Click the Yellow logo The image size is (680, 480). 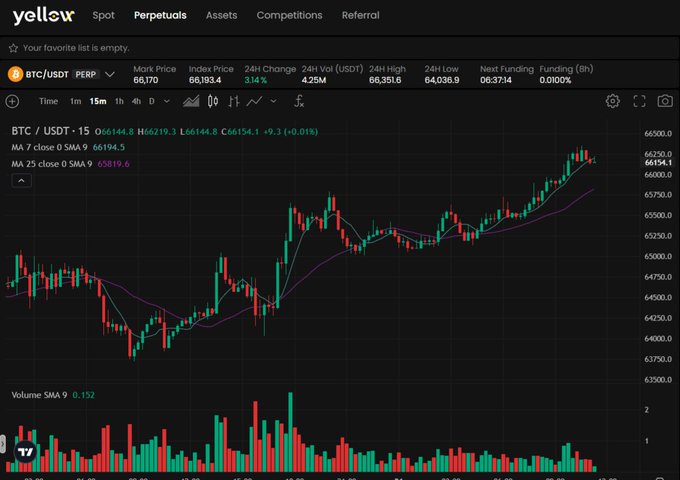click(43, 16)
